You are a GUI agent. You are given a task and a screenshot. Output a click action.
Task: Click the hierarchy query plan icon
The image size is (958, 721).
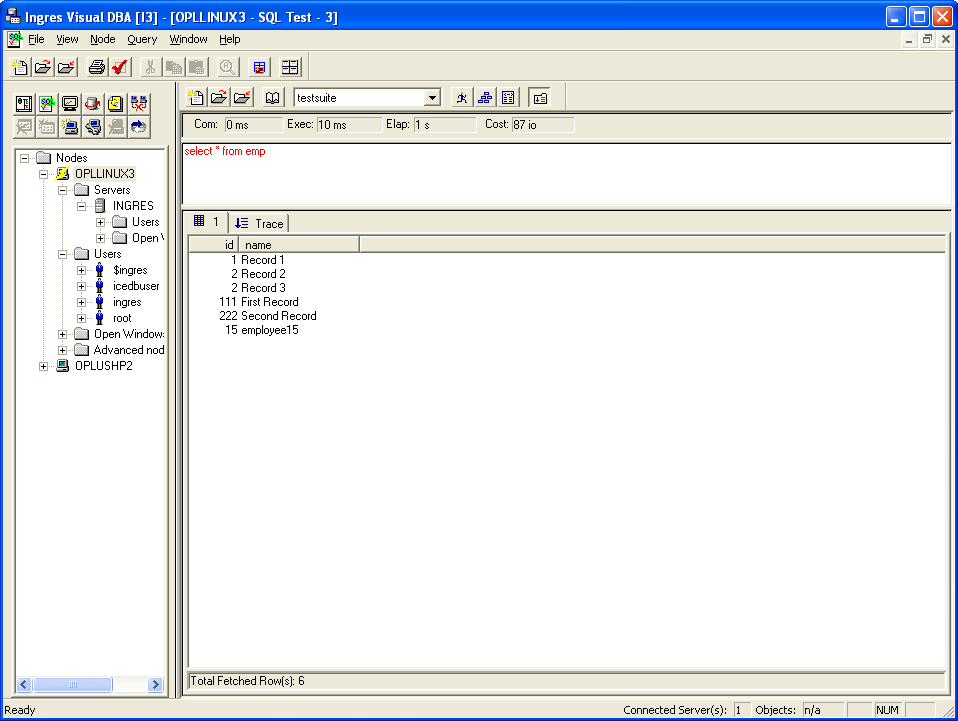(x=485, y=98)
